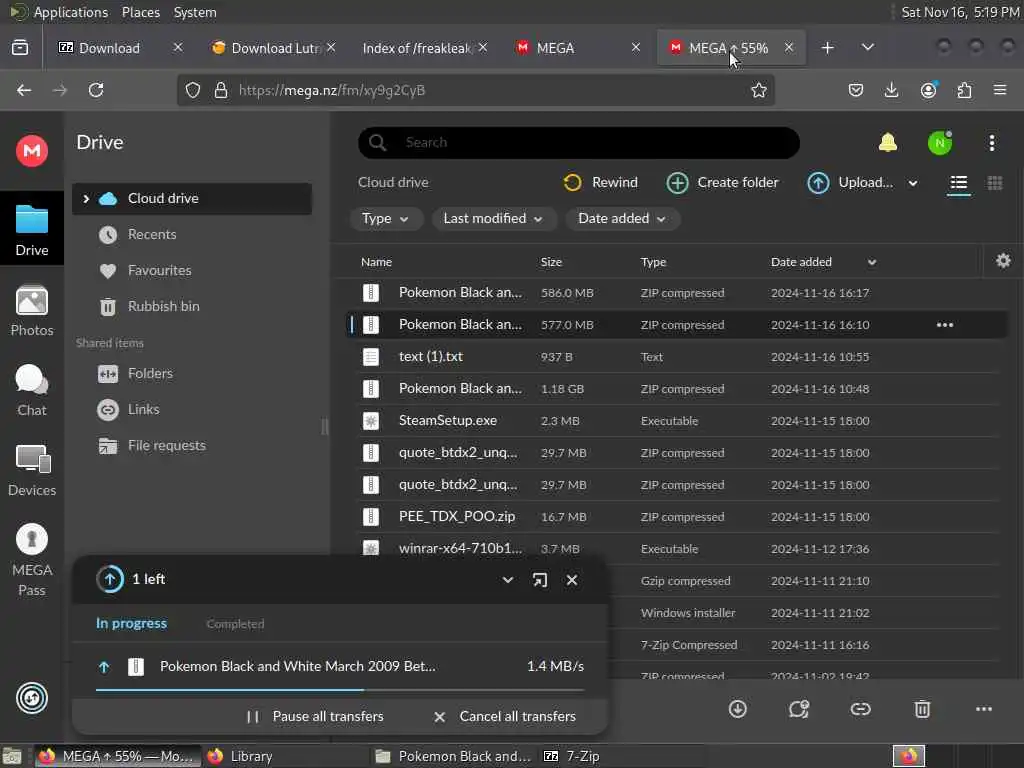Click the download icon in bottom action bar
The width and height of the screenshot is (1024, 768).
[x=737, y=709]
